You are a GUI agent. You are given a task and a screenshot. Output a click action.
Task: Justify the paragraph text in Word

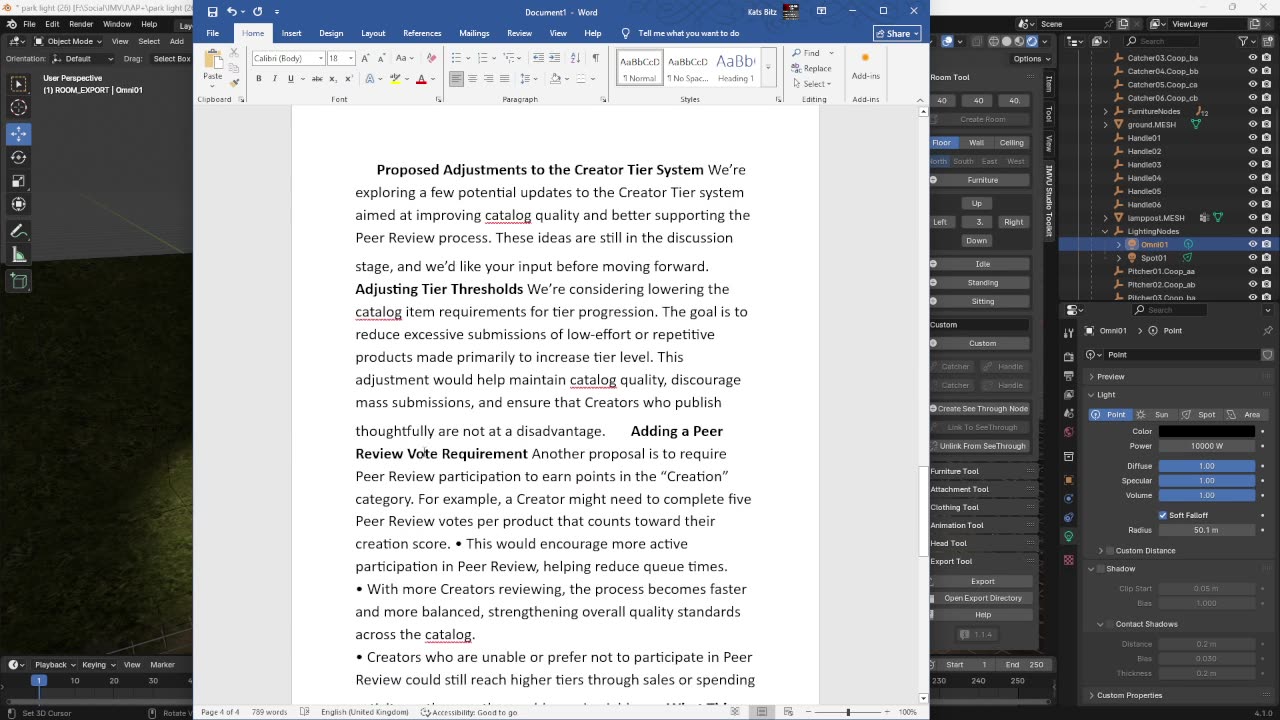coord(504,79)
